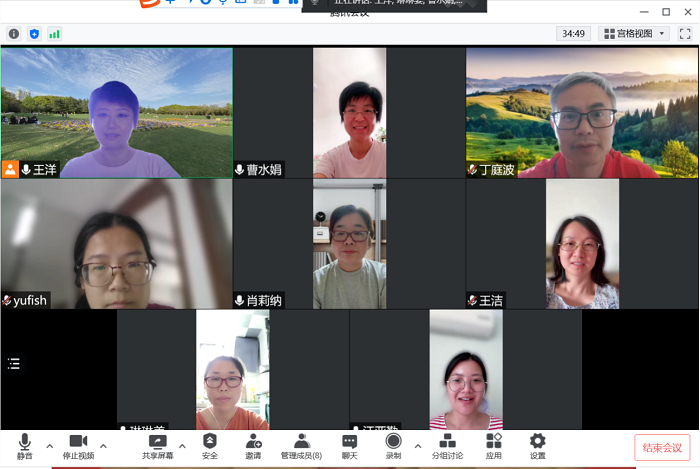Select 丁庭波's video tile
Viewport: 700px width, 469px height.
tap(582, 112)
